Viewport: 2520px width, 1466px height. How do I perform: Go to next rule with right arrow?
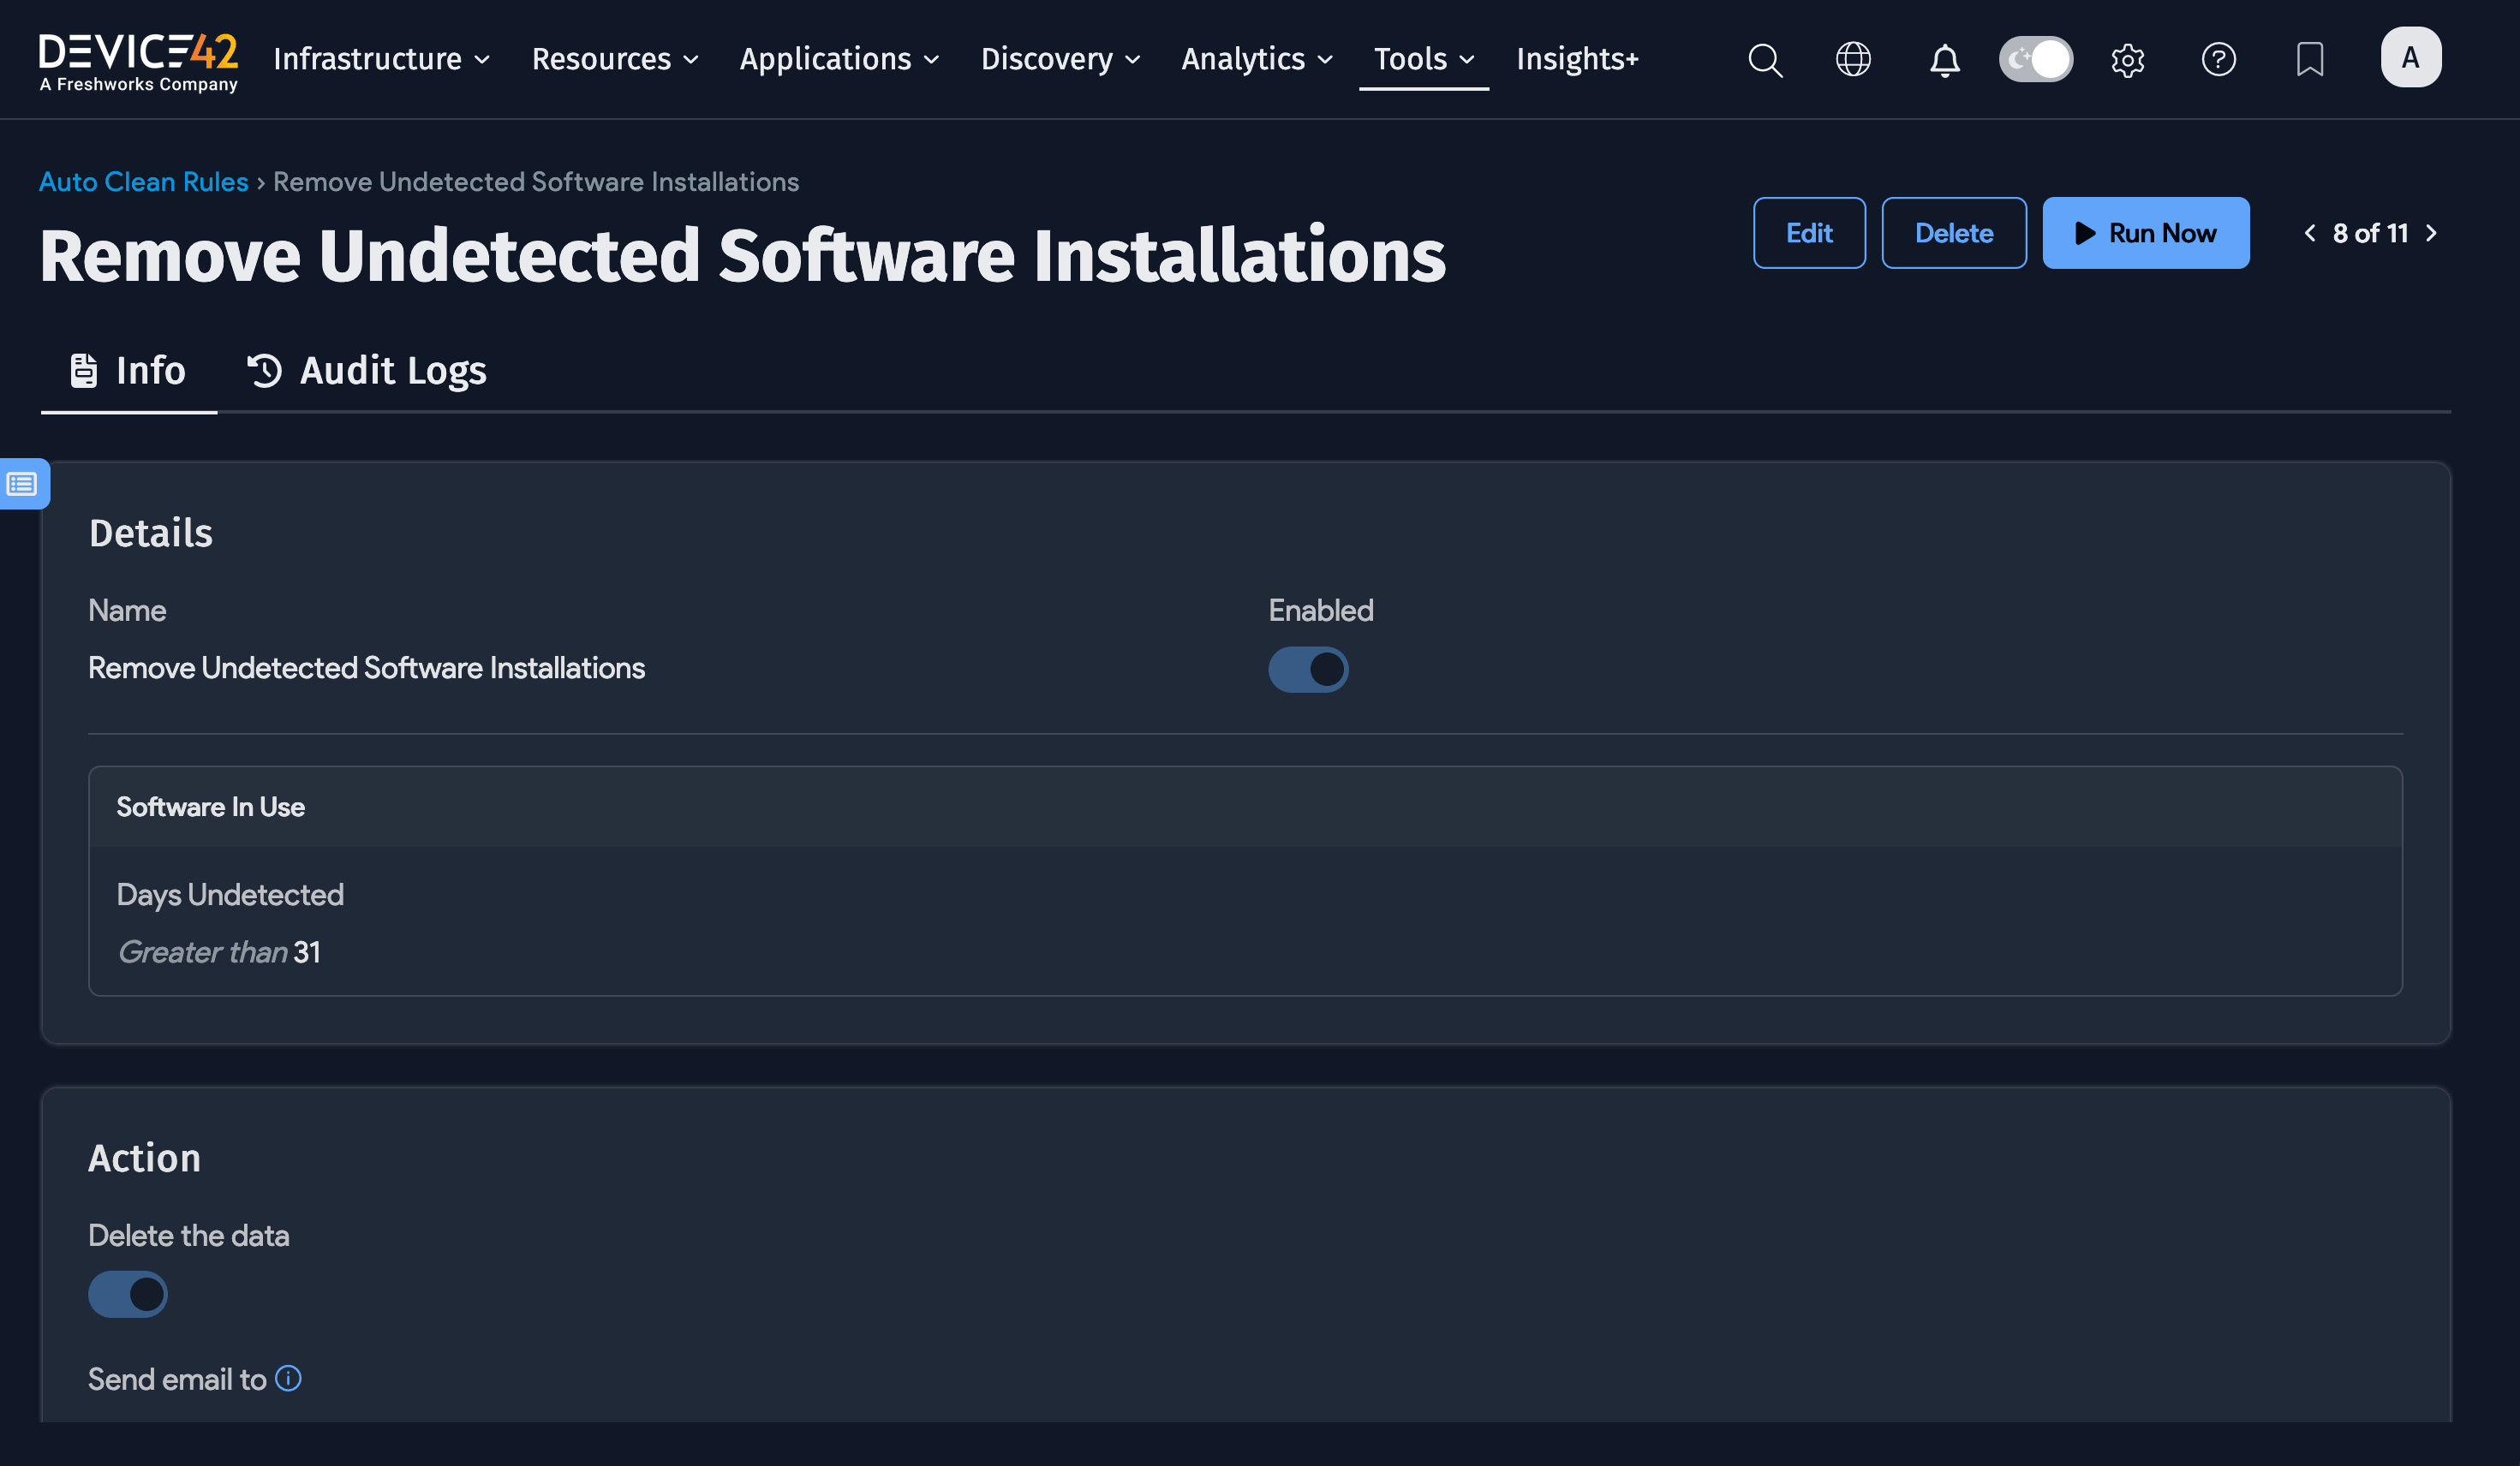pyautogui.click(x=2431, y=233)
